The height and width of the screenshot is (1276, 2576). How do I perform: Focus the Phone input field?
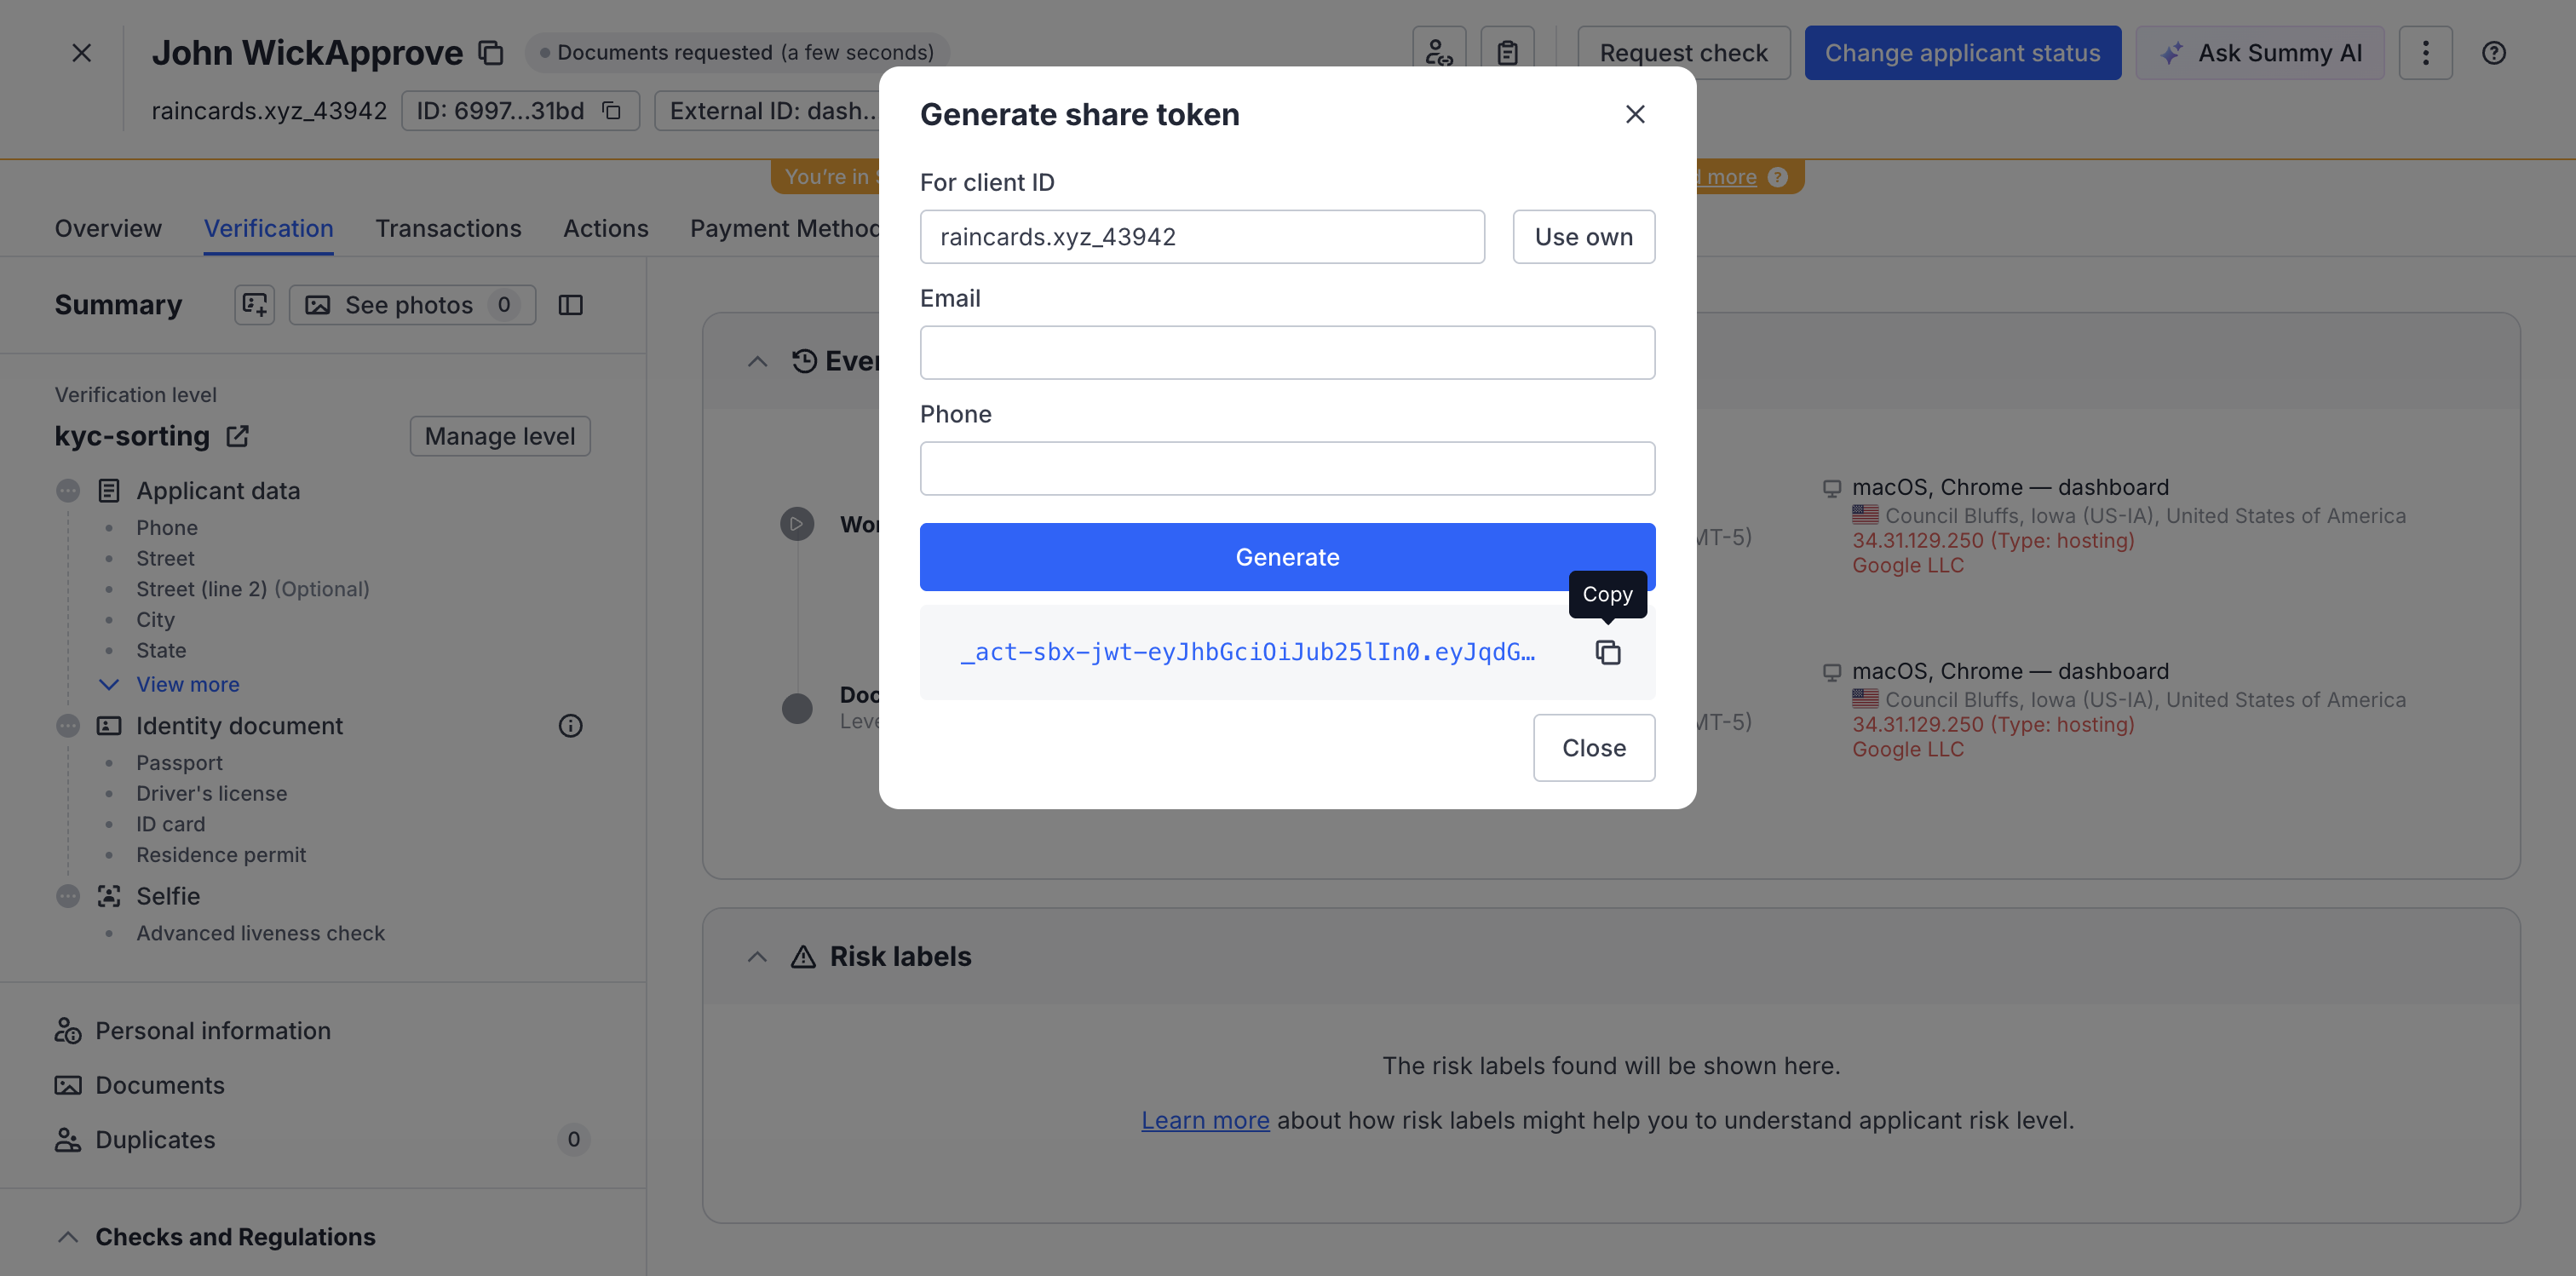(x=1287, y=469)
